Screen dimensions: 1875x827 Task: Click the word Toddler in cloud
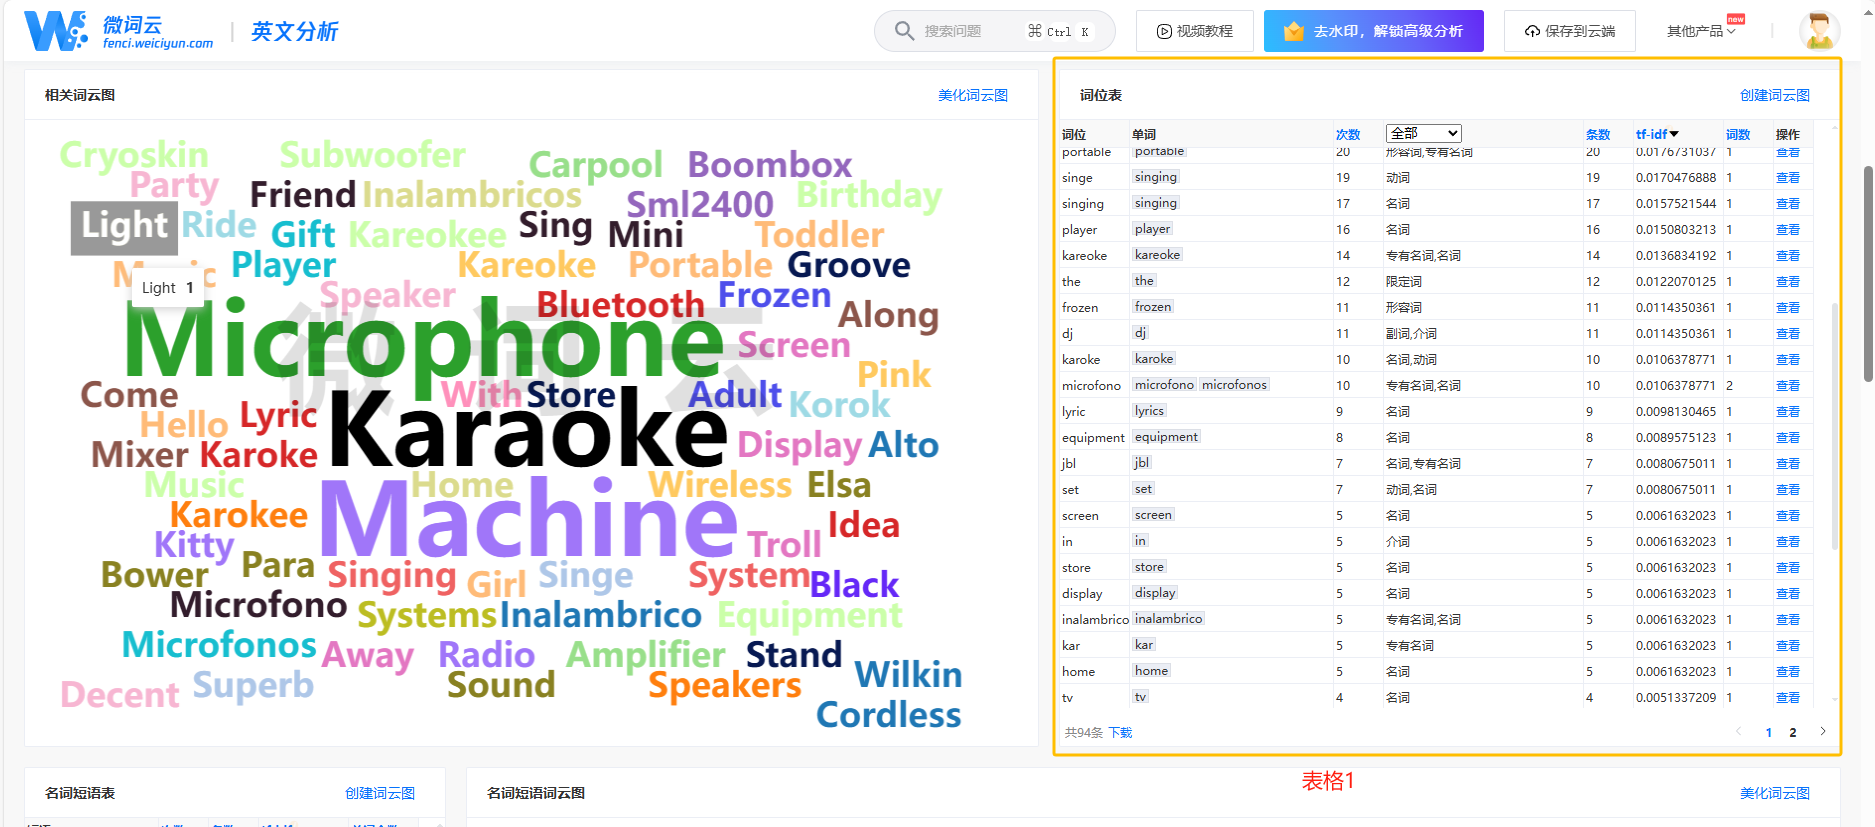pyautogui.click(x=819, y=235)
